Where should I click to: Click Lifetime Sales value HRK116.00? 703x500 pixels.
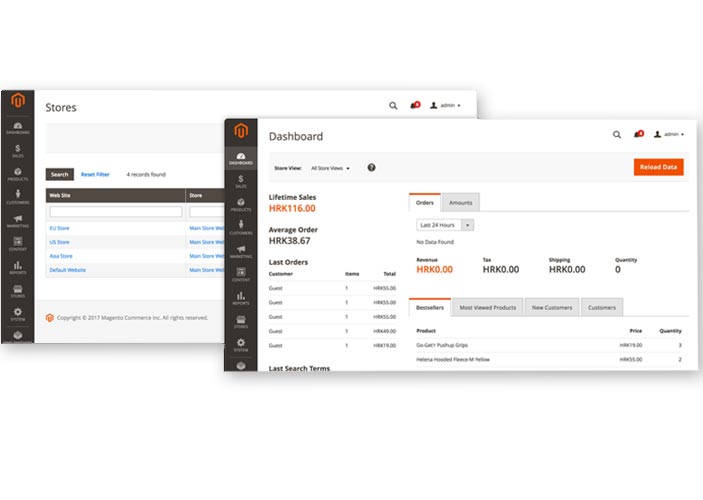click(292, 208)
